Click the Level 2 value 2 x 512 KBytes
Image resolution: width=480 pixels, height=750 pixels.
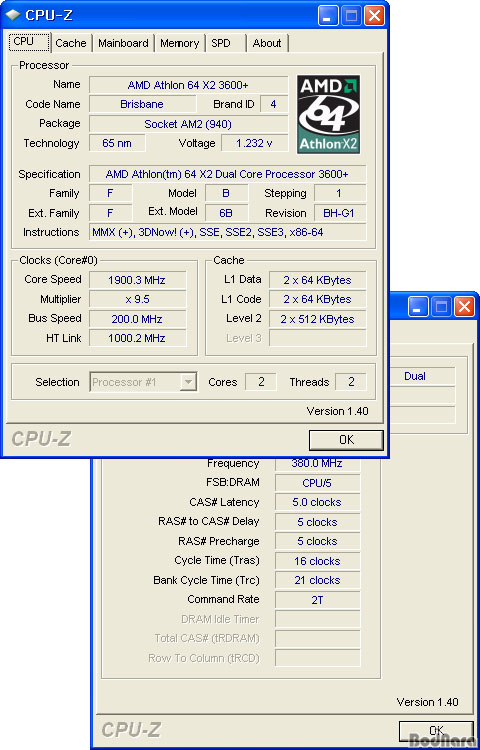point(317,319)
